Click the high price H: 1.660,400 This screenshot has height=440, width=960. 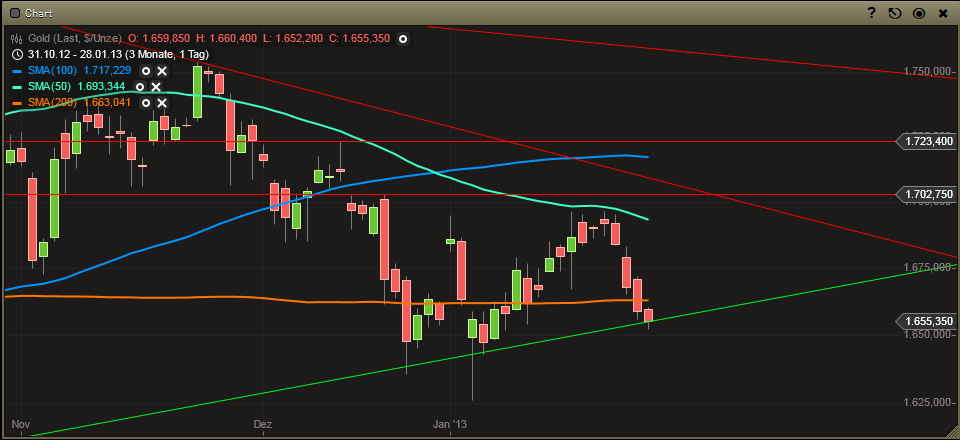(226, 38)
